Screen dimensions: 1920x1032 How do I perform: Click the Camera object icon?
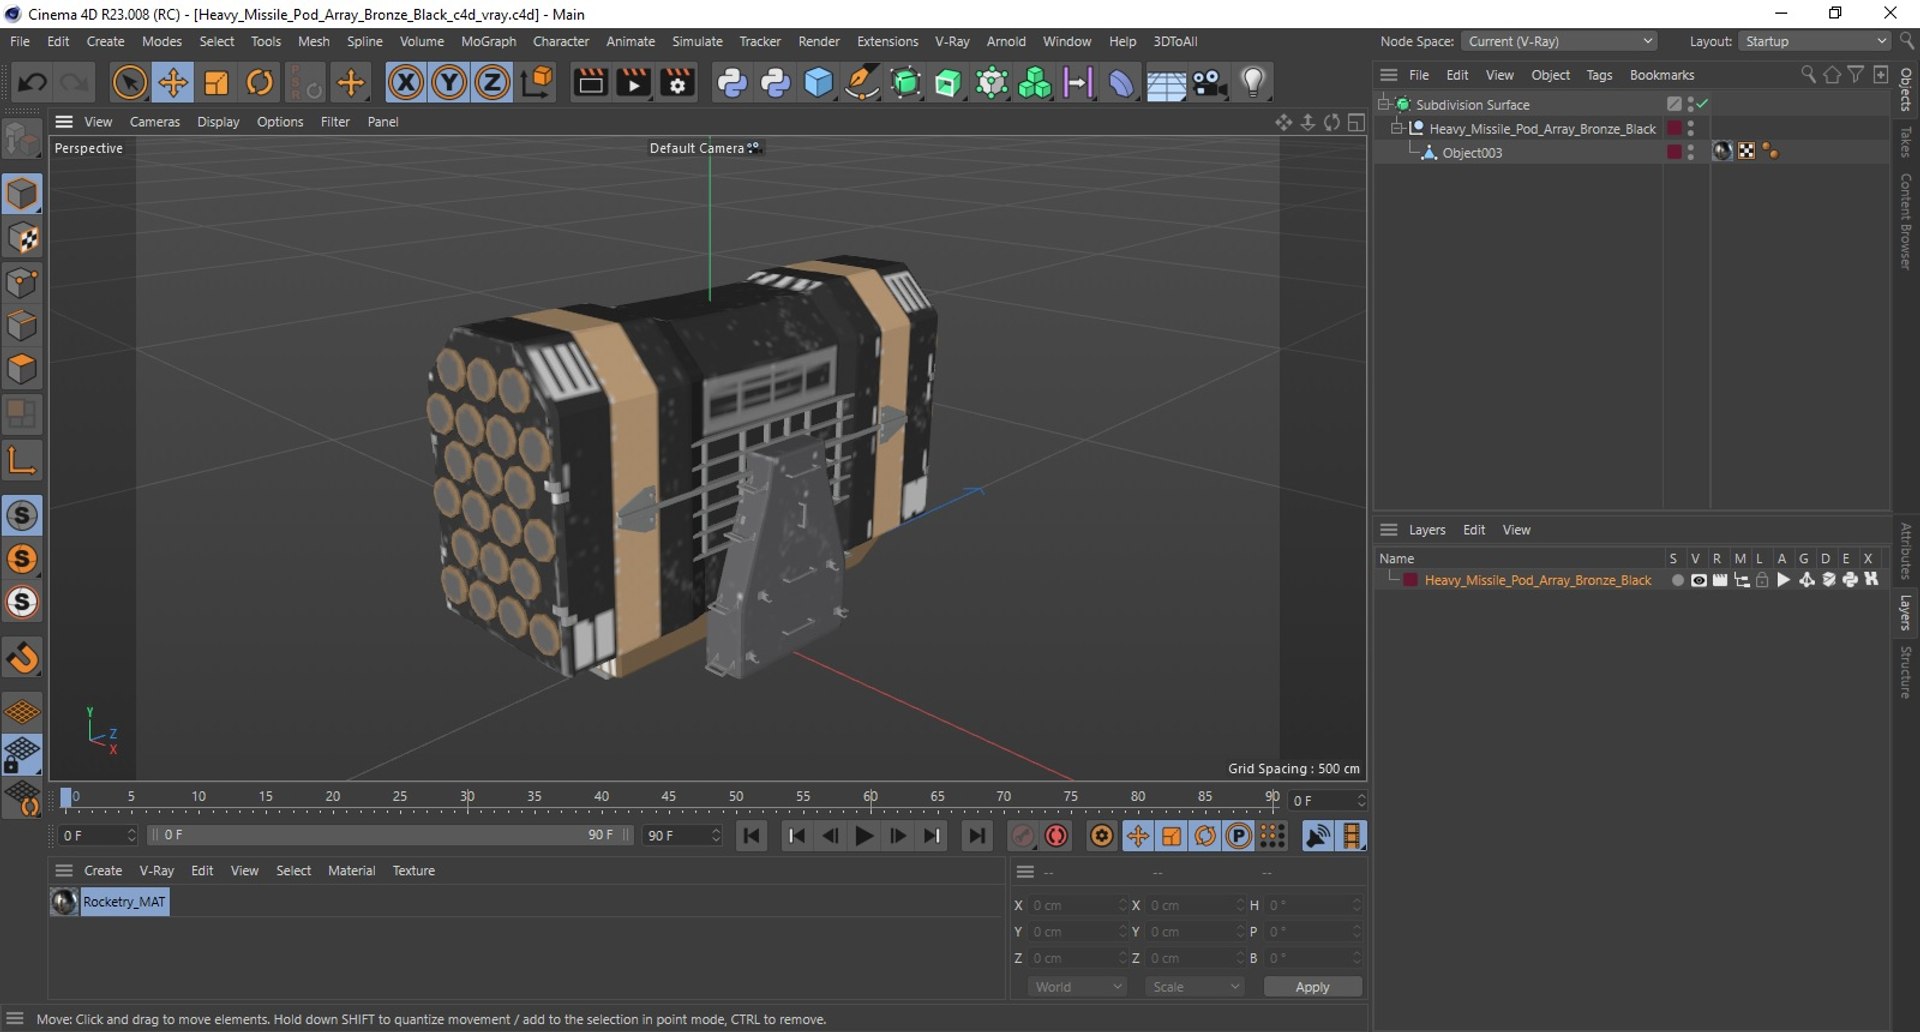point(1209,83)
